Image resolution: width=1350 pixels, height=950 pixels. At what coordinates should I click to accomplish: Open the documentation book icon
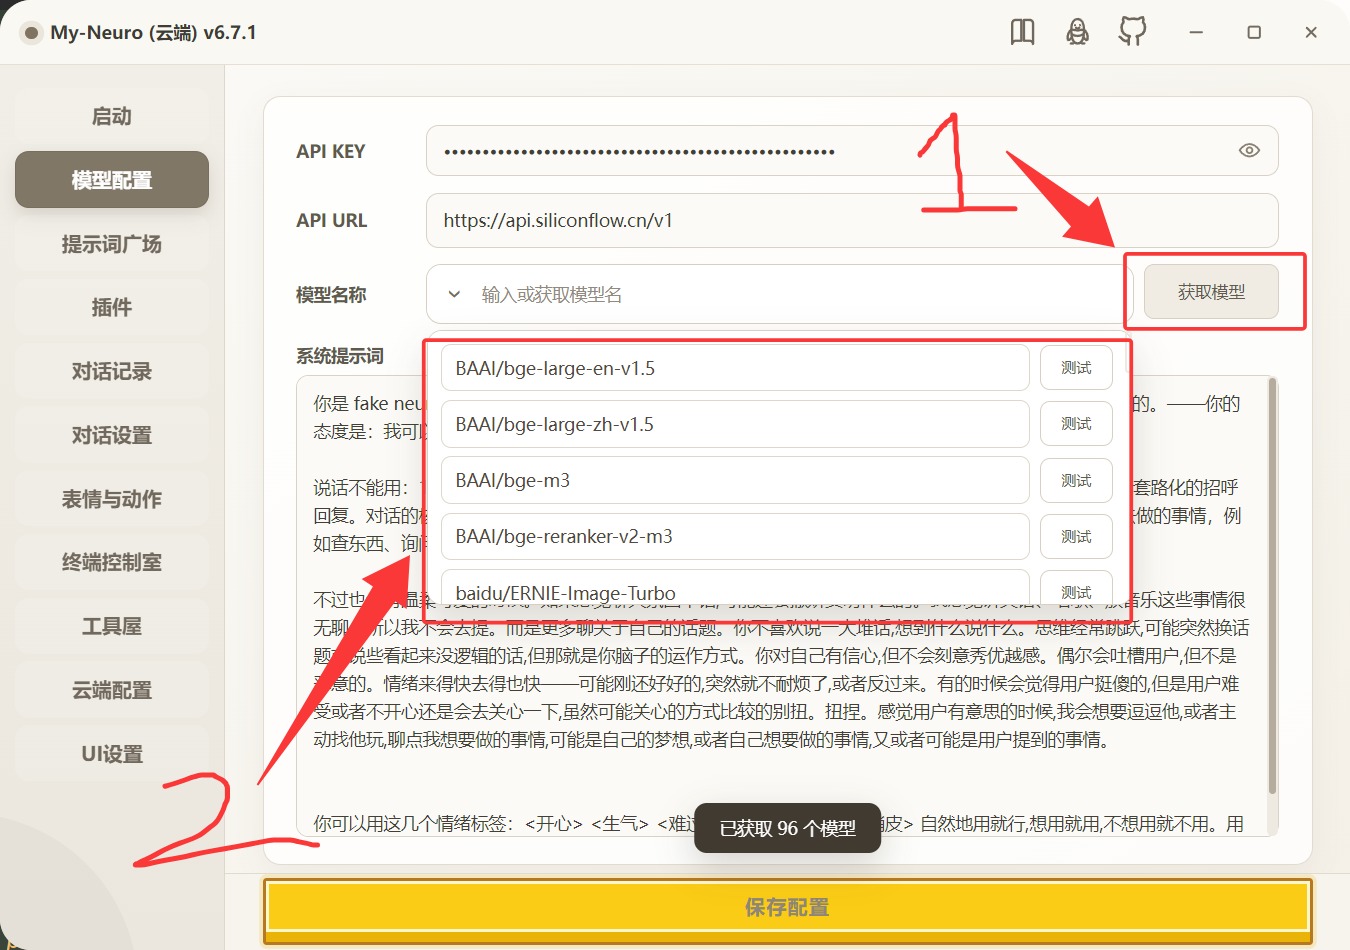click(x=1022, y=32)
